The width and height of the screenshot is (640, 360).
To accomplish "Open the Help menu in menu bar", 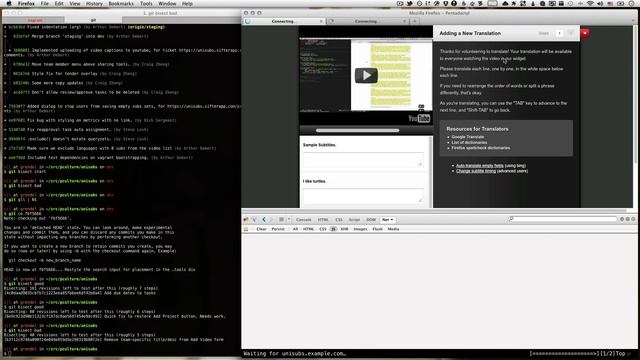I will 187,4.
